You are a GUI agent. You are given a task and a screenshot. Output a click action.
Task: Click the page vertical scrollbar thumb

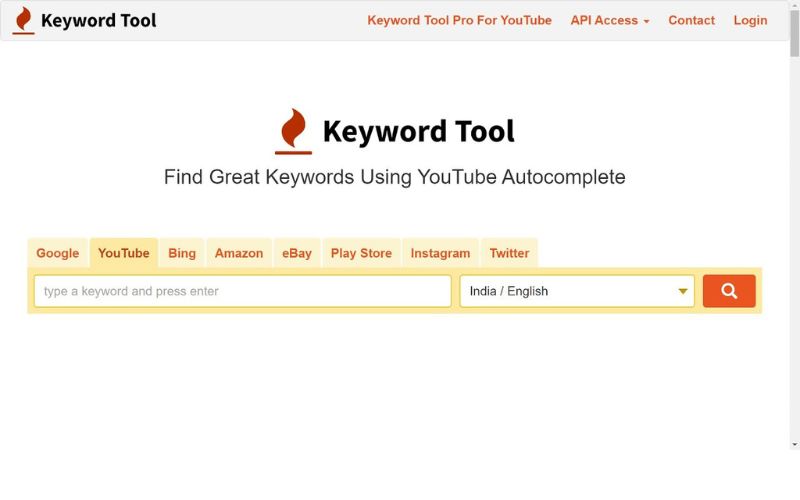click(794, 33)
